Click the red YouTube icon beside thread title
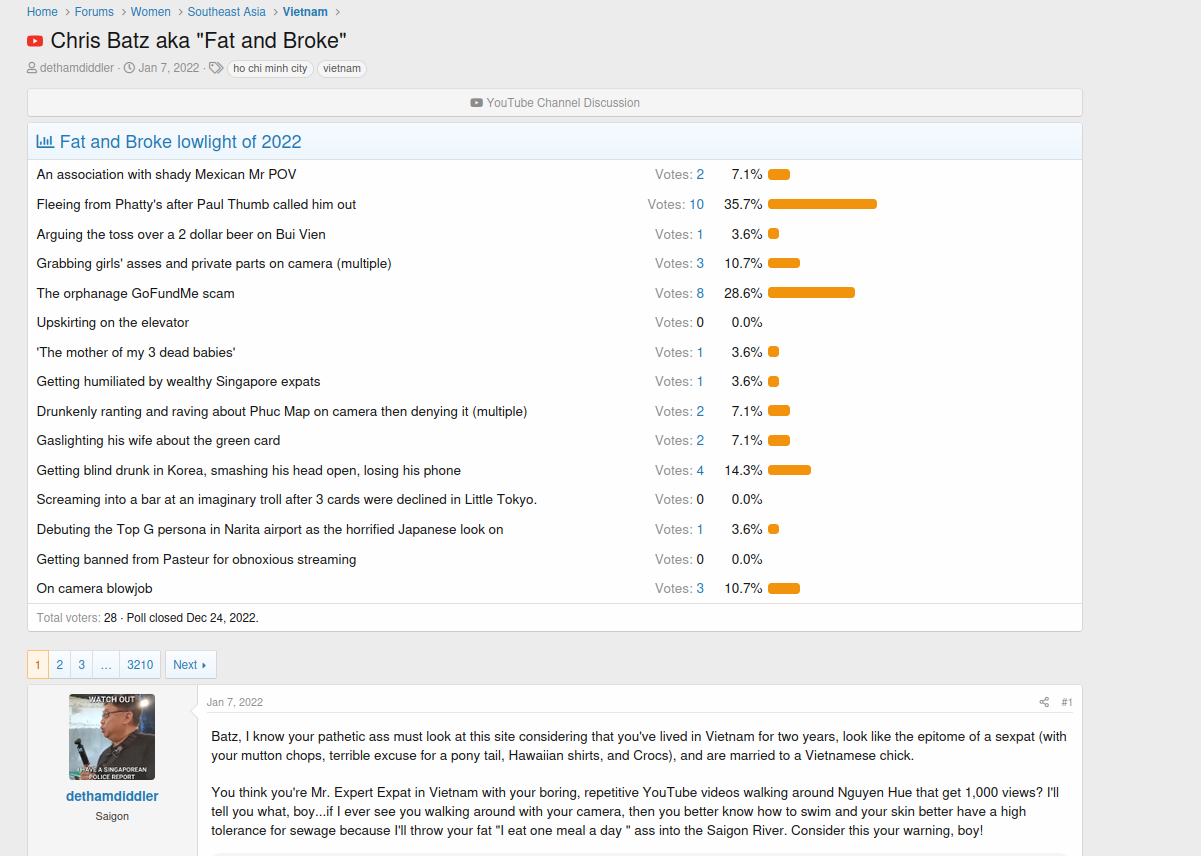 (35, 41)
